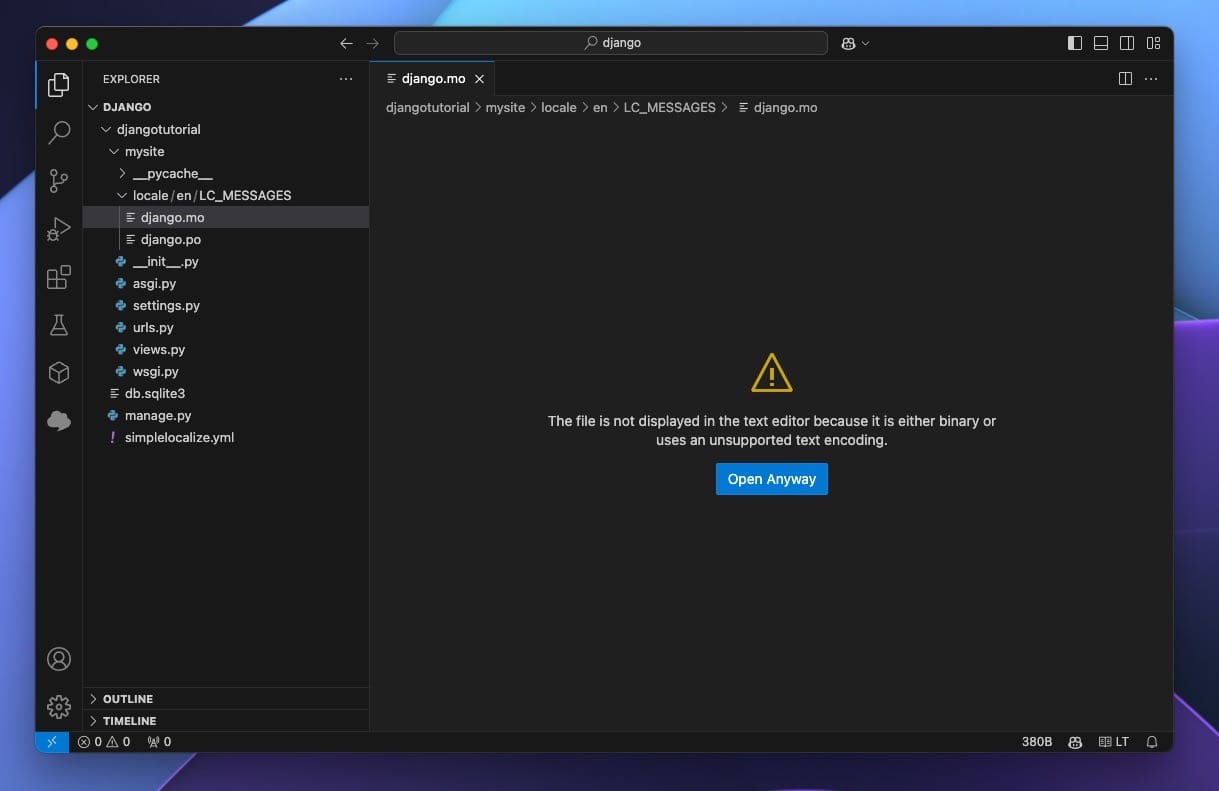This screenshot has width=1219, height=791.
Task: Collapse the DJANGO explorer section
Action: pos(226,107)
